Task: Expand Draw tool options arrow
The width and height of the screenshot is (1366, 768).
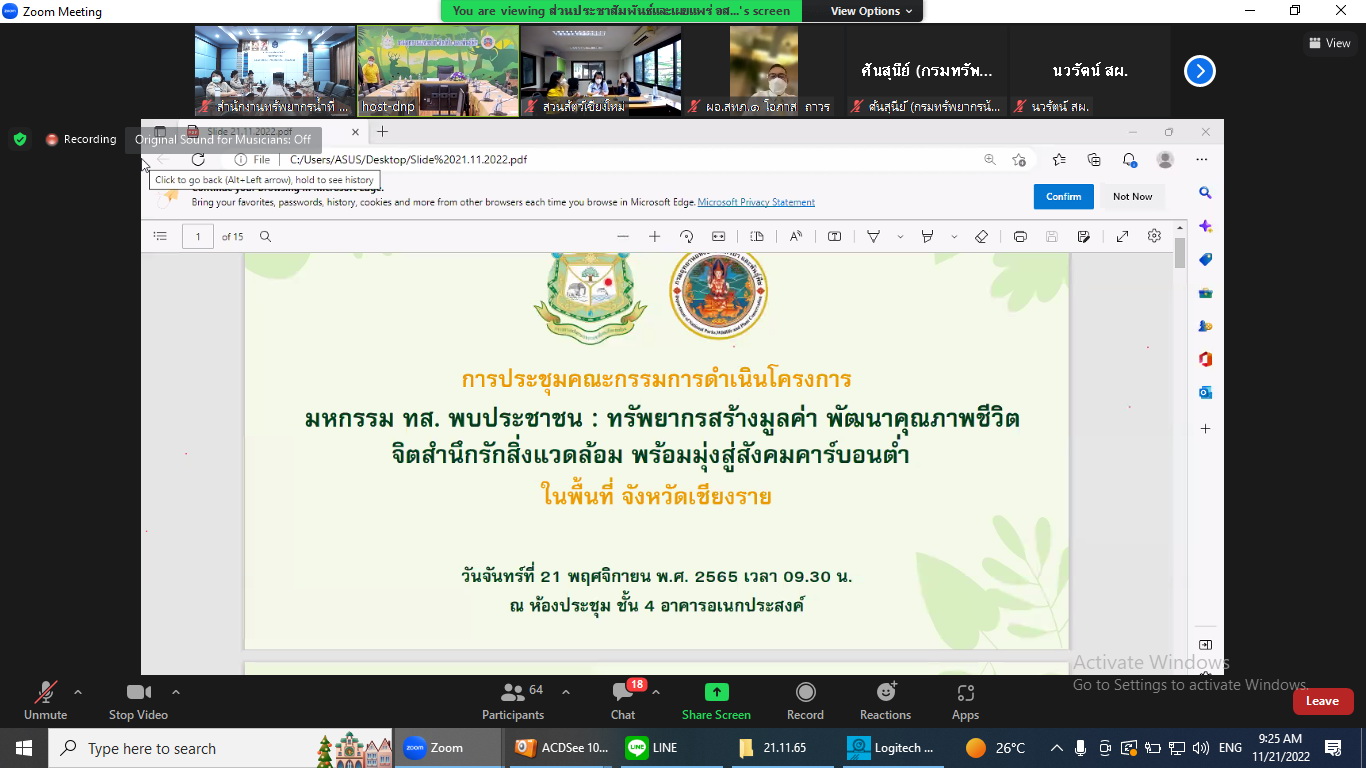Action: (900, 237)
